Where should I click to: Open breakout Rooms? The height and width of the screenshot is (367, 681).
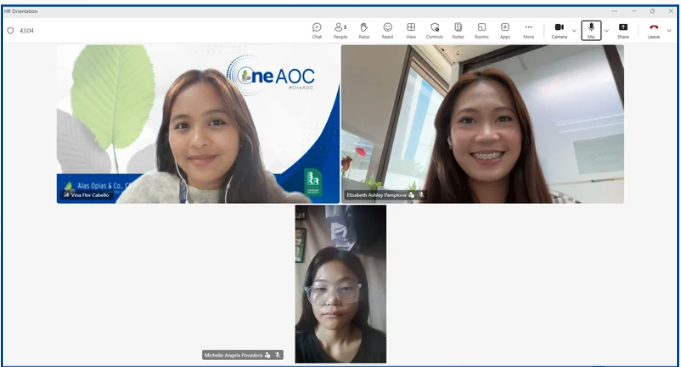pyautogui.click(x=481, y=30)
